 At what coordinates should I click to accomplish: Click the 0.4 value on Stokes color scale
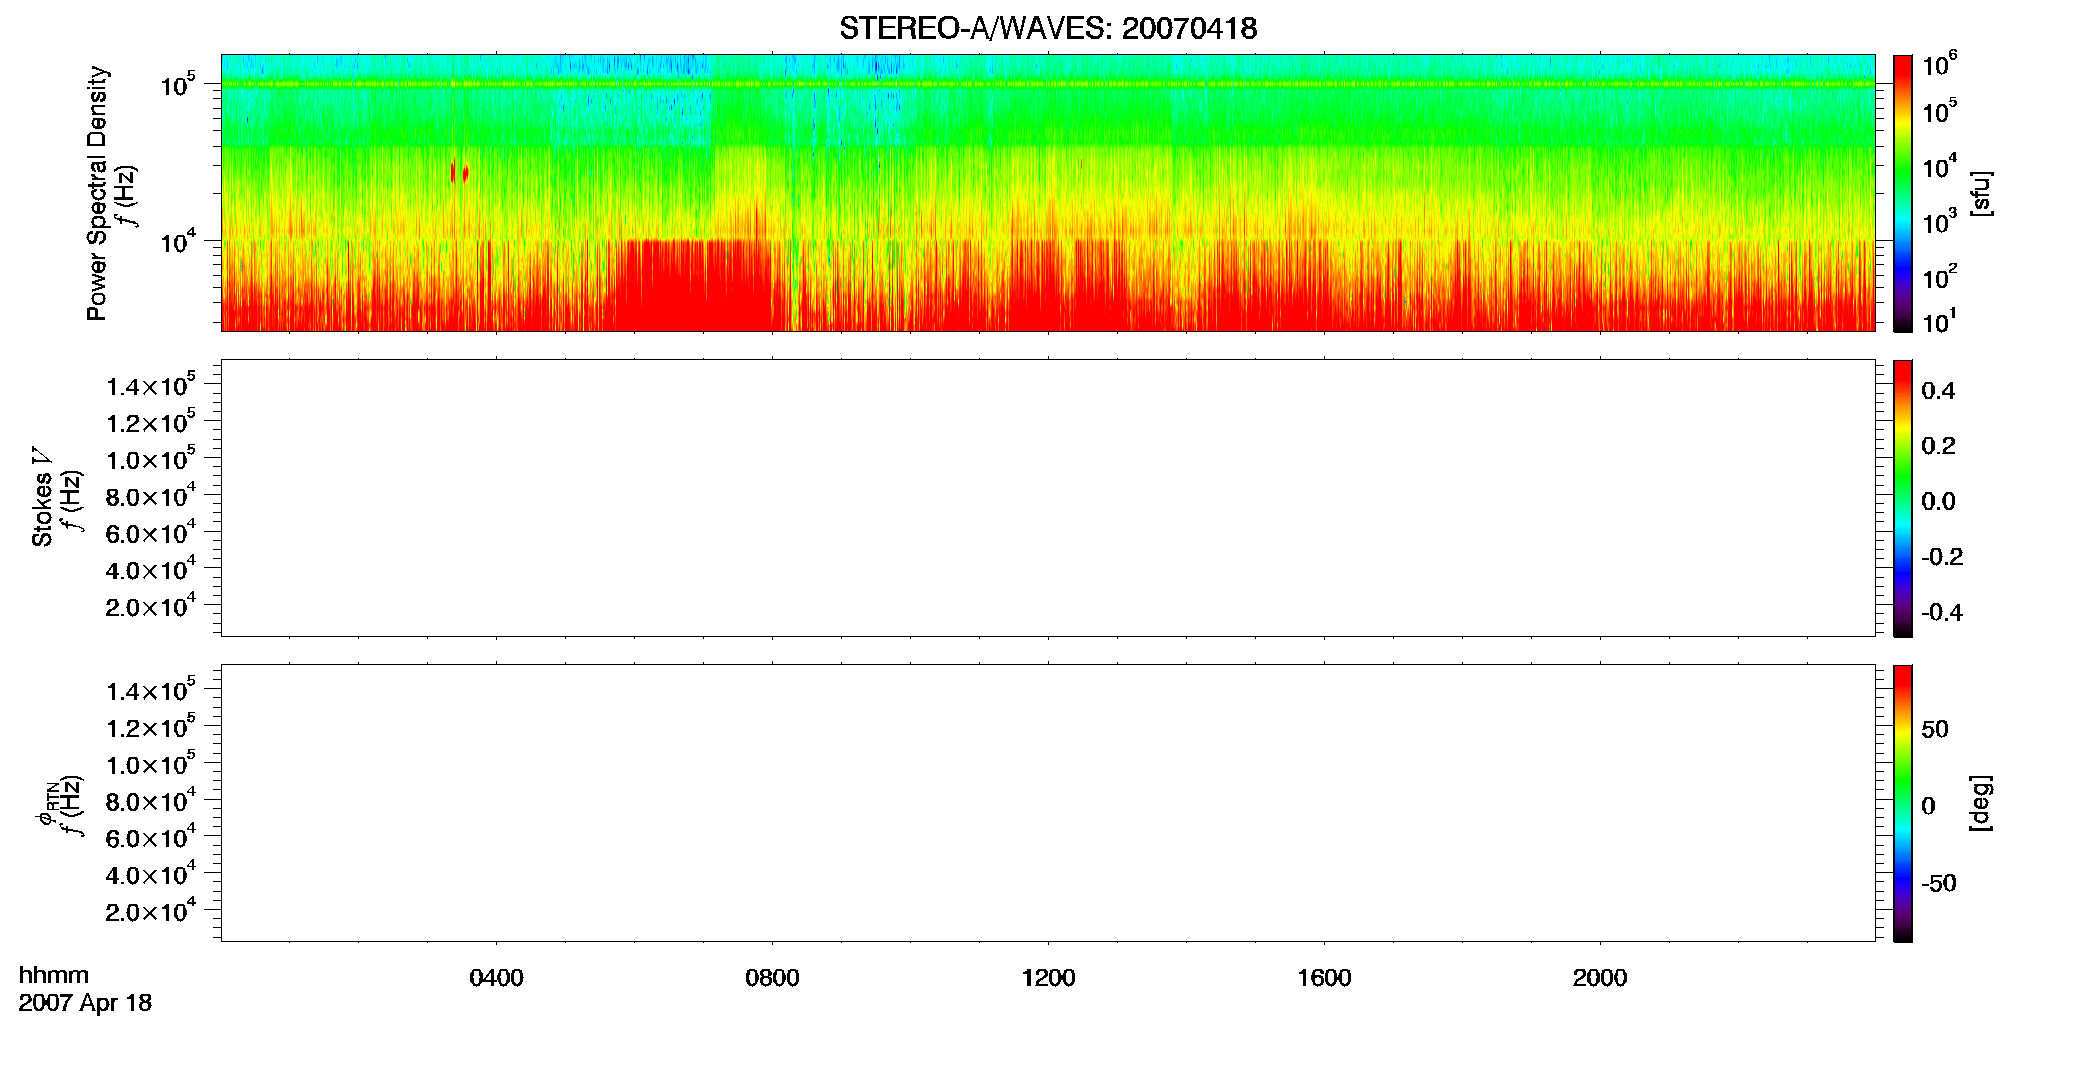[x=1938, y=391]
